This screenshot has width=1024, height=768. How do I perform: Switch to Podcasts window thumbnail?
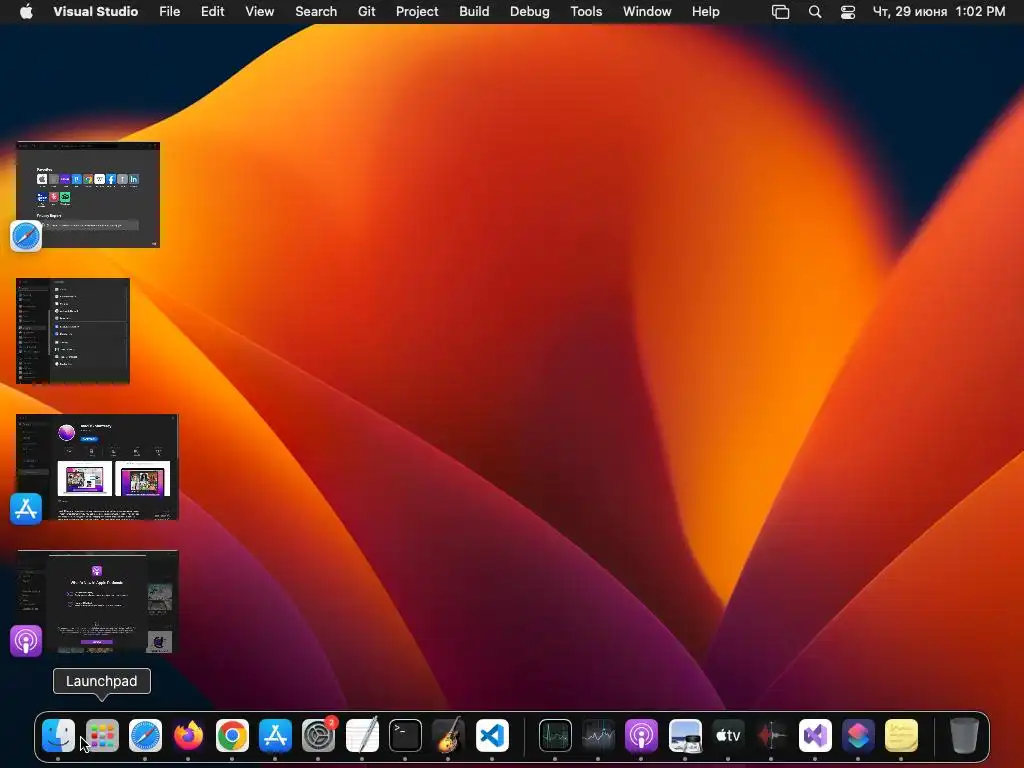point(98,602)
